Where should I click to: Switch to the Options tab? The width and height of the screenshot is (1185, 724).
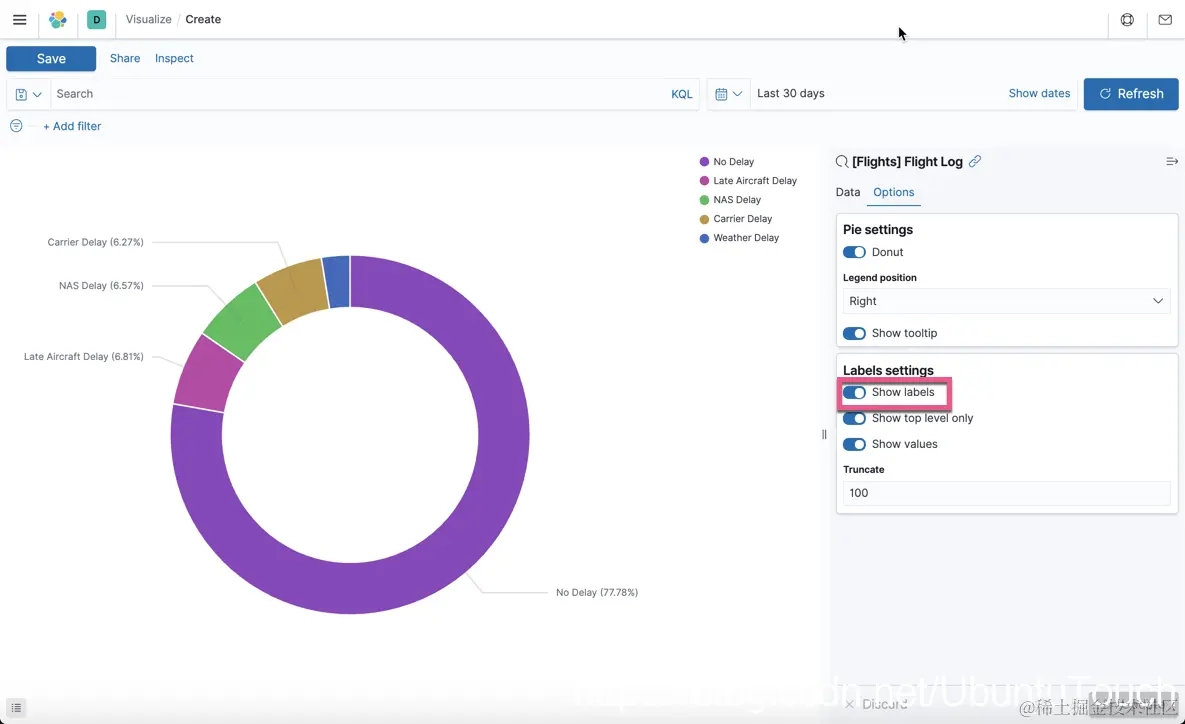[893, 192]
